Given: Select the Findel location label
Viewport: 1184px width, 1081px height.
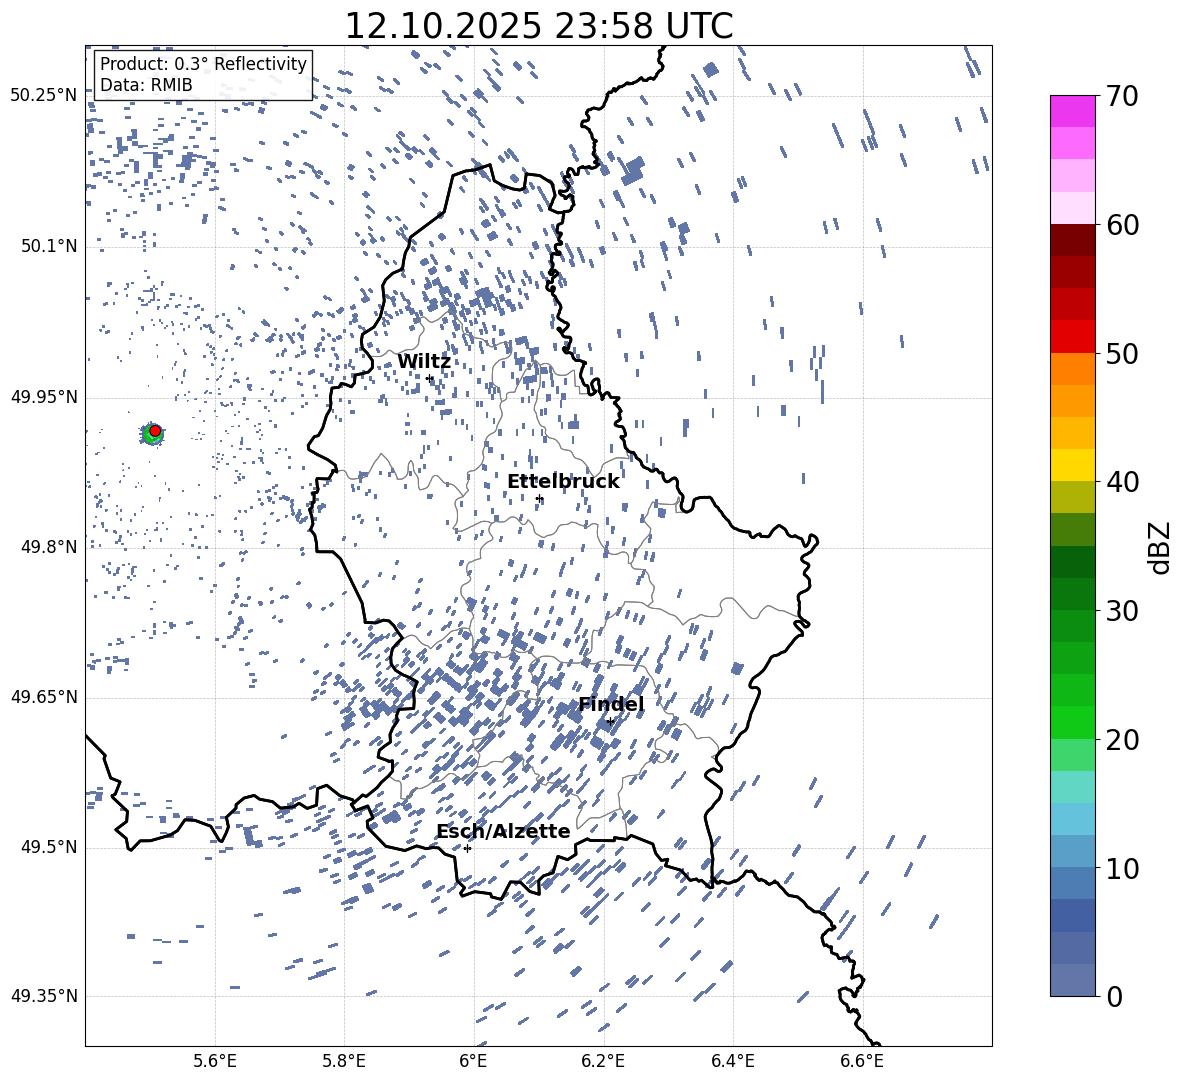Looking at the screenshot, I should [x=611, y=704].
